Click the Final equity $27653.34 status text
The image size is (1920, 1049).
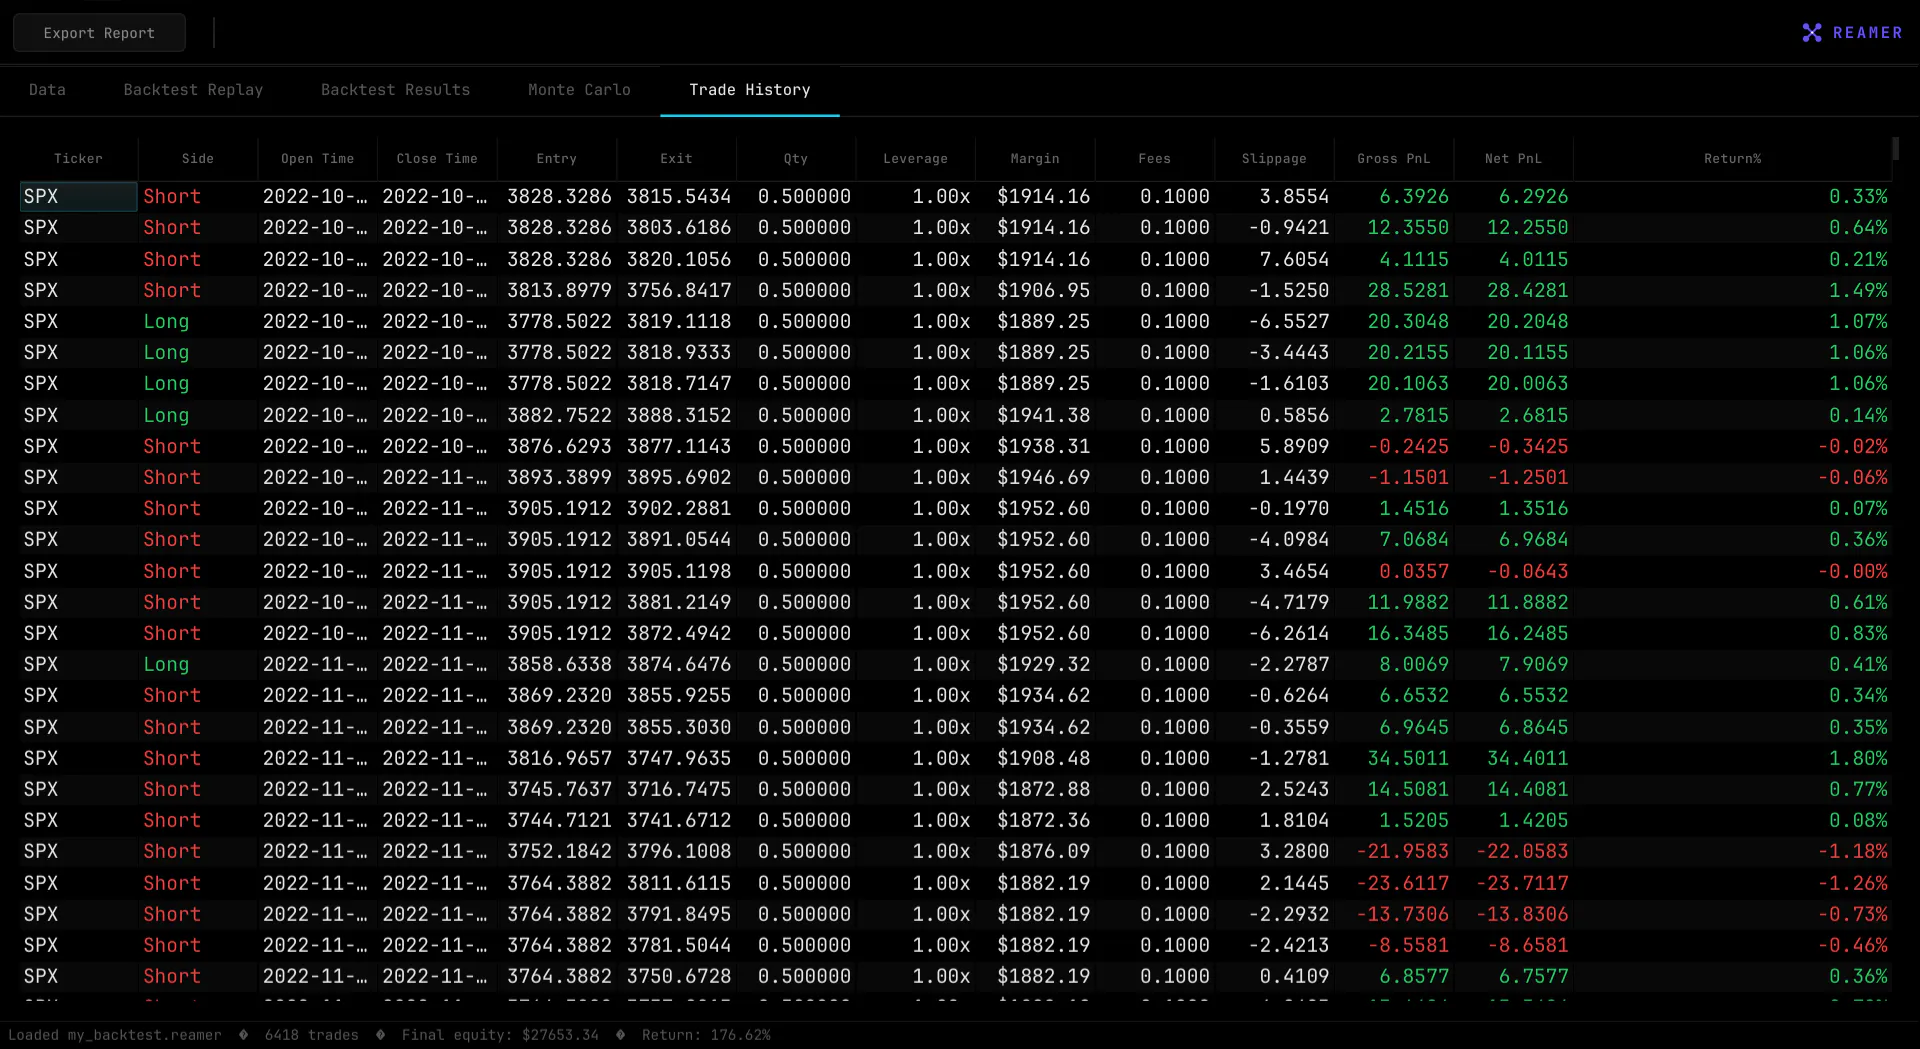tap(500, 1035)
